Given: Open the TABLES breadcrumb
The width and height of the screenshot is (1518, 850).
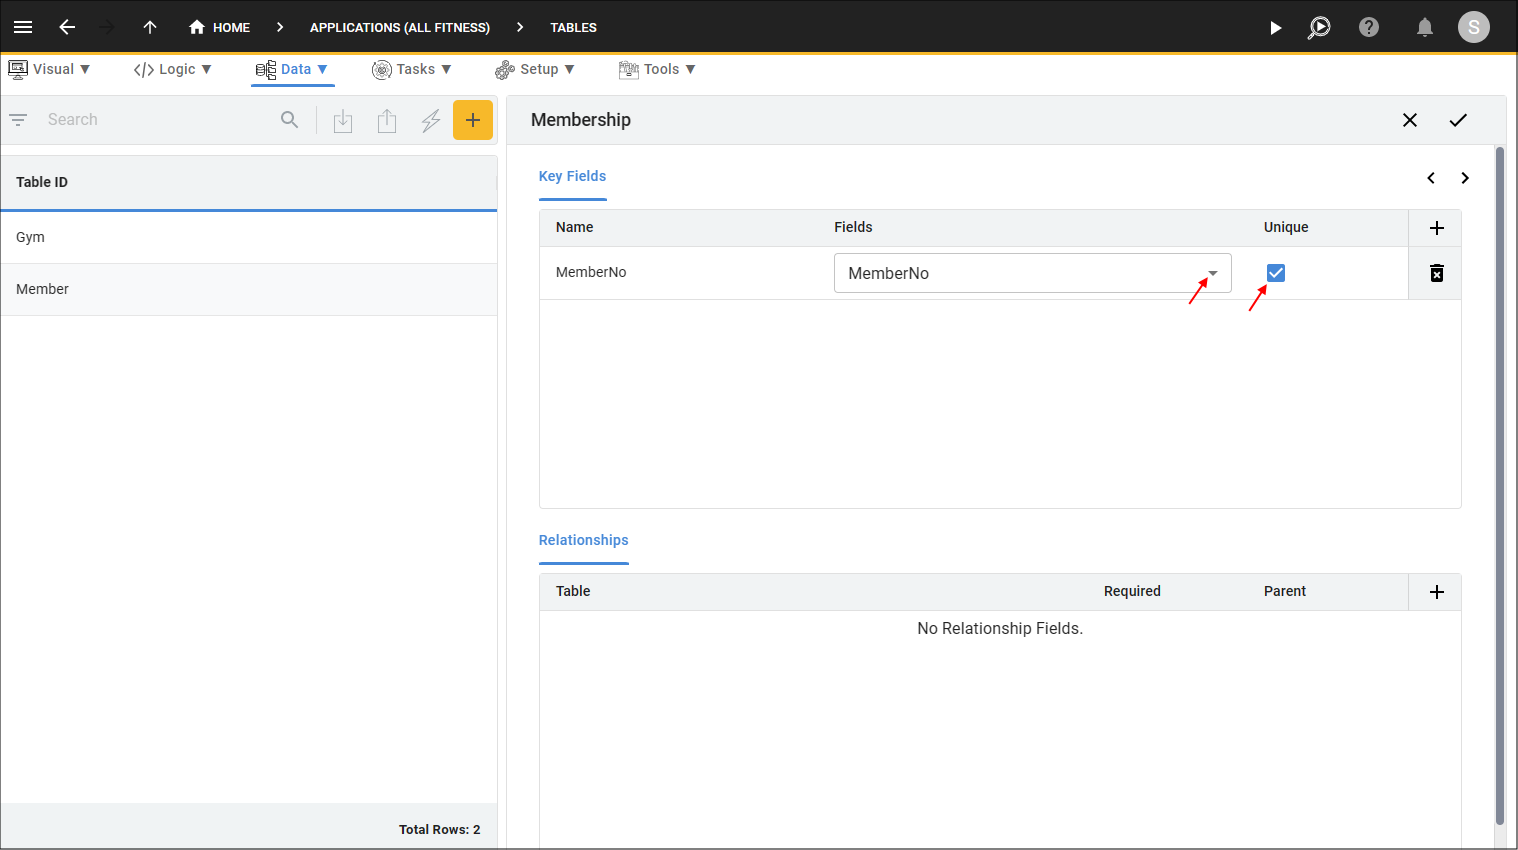Looking at the screenshot, I should pyautogui.click(x=573, y=27).
